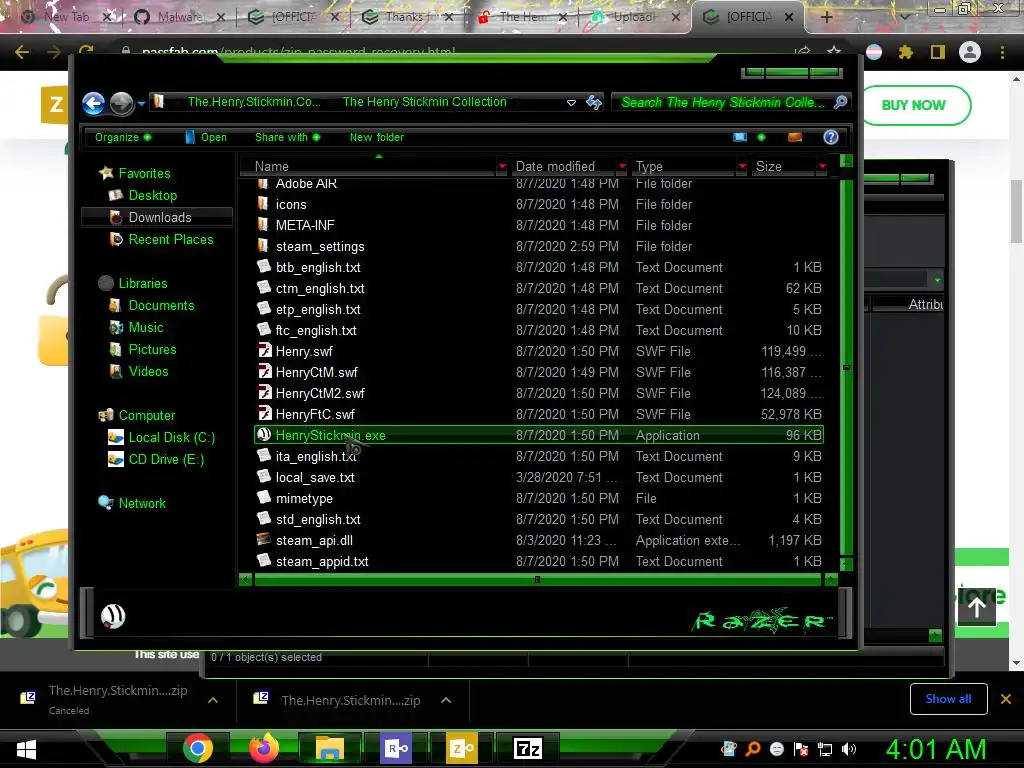Click the volume speaker tray icon

(849, 749)
